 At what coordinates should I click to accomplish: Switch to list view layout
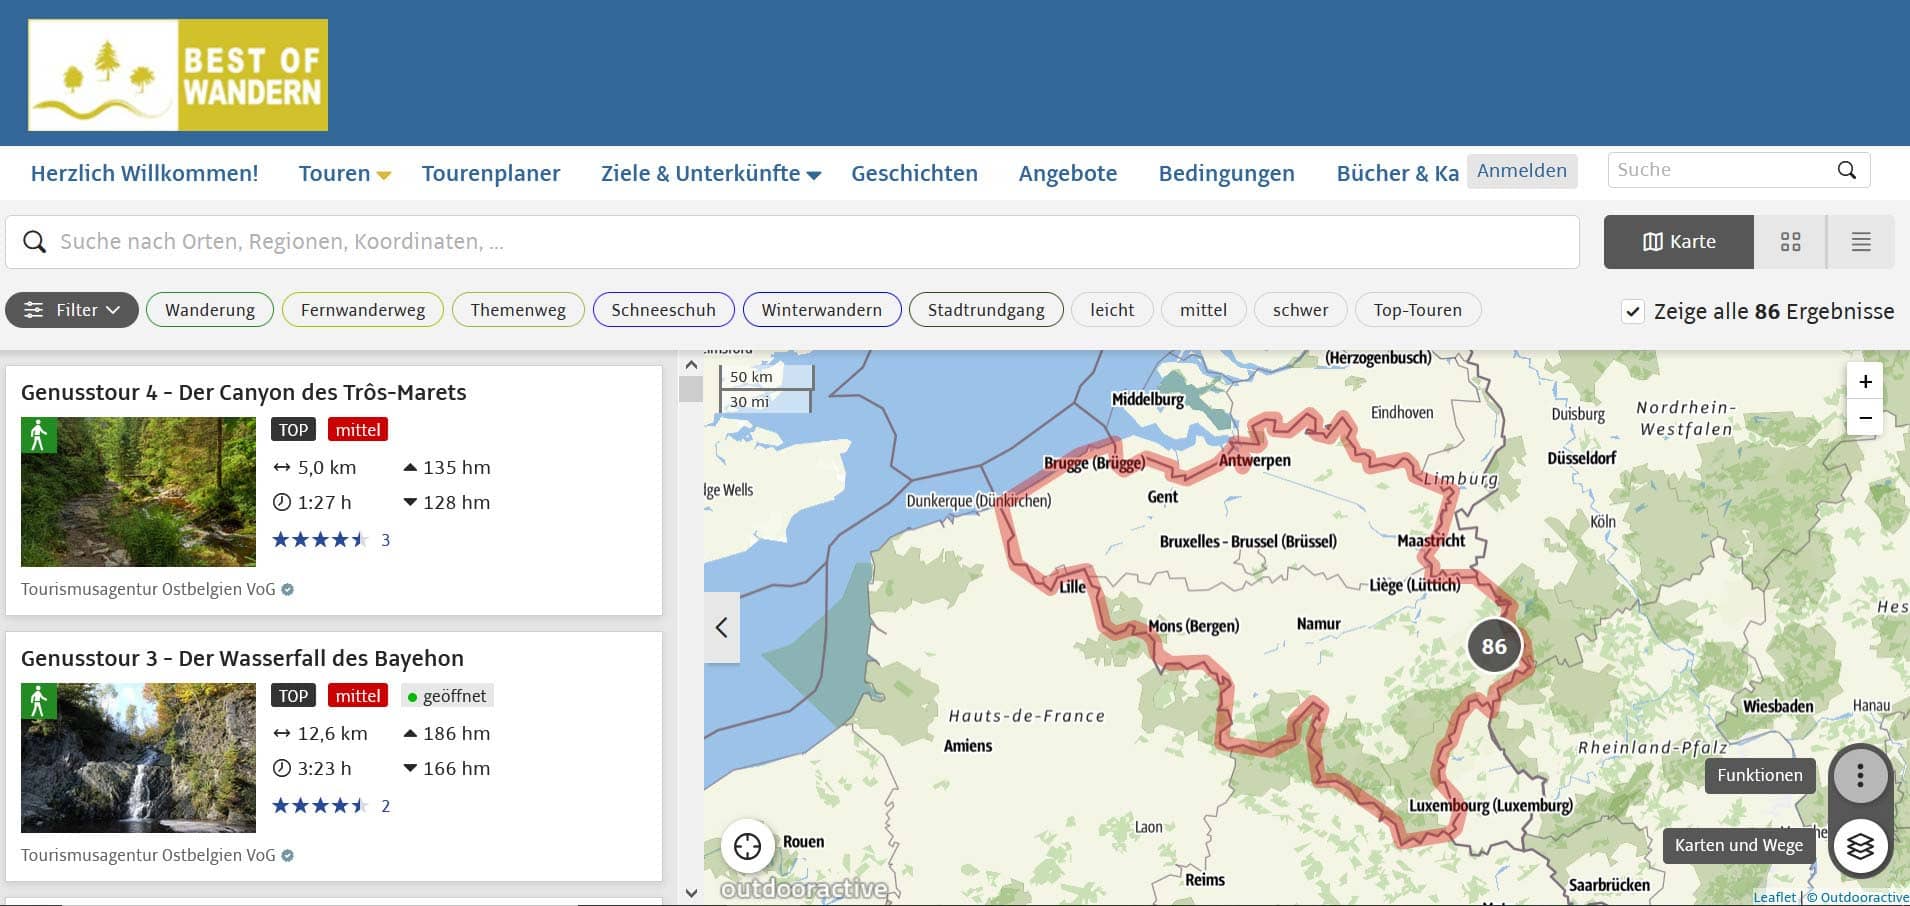point(1860,242)
